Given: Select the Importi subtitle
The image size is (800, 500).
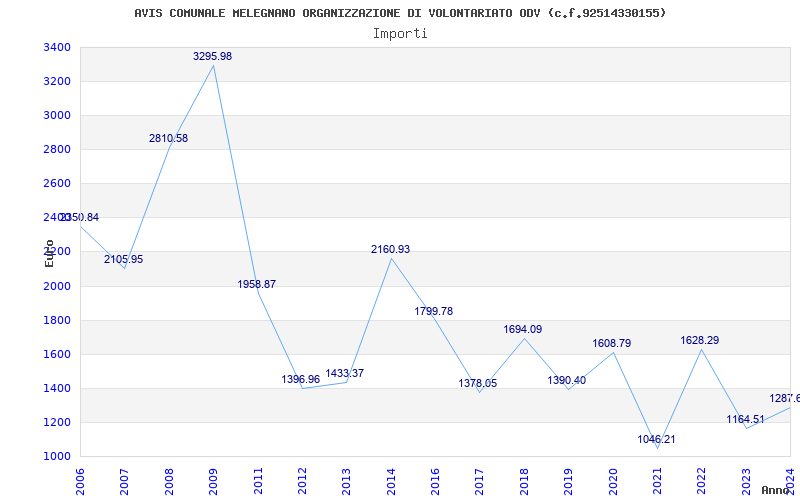Looking at the screenshot, I should tap(400, 34).
